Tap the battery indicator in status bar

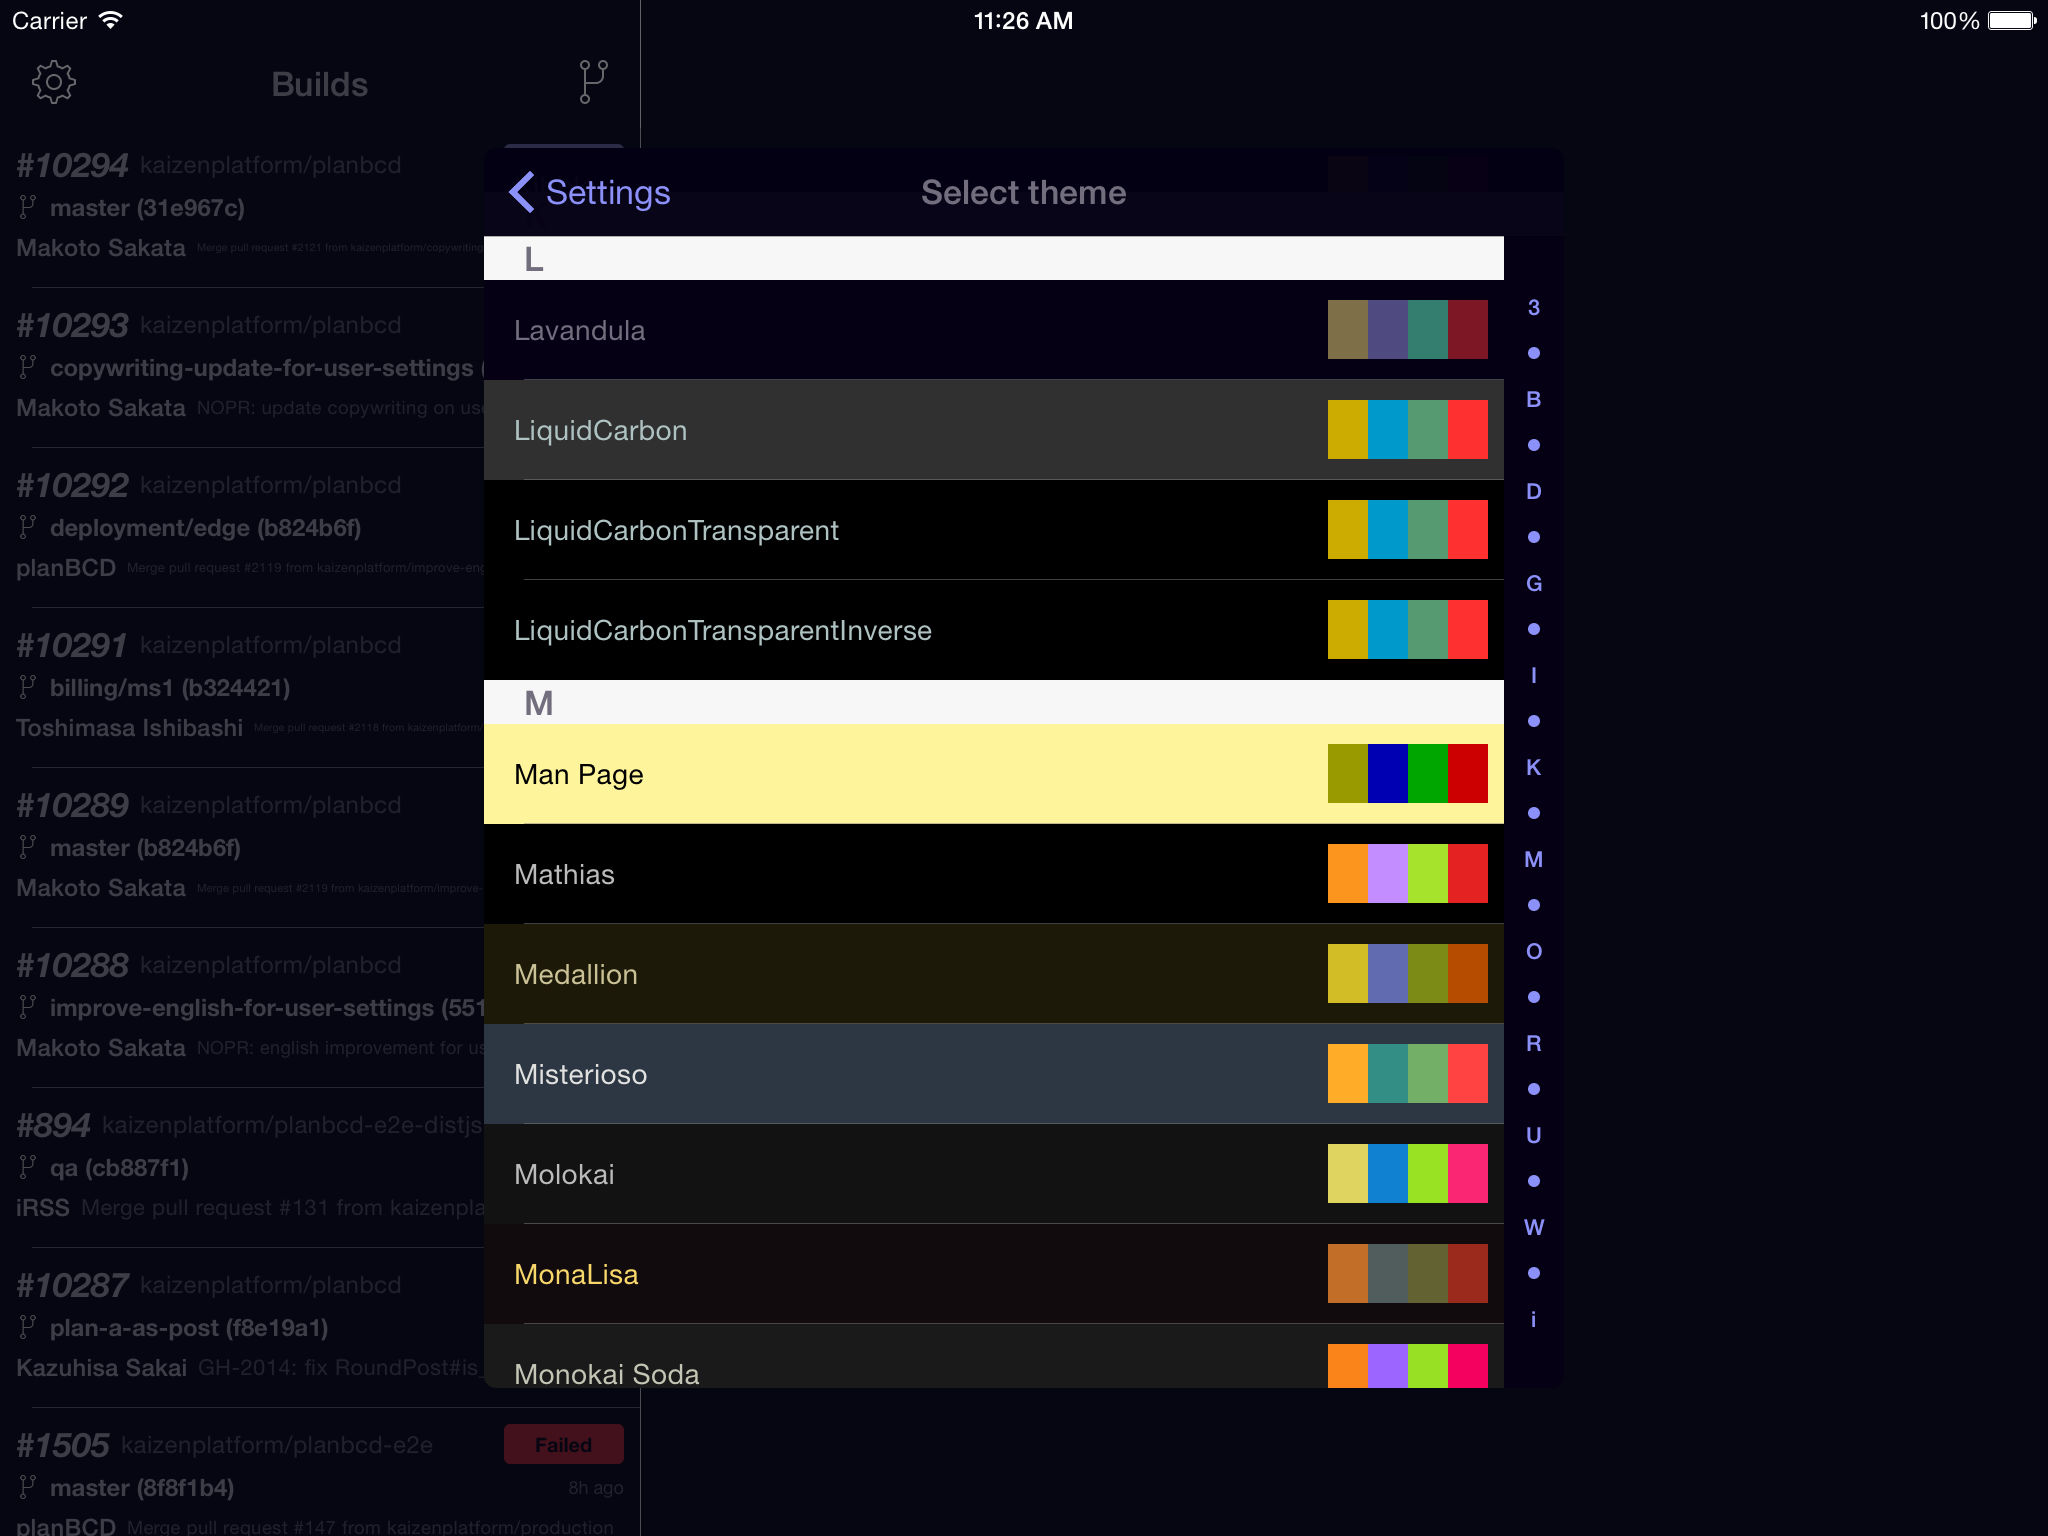[x=2012, y=21]
